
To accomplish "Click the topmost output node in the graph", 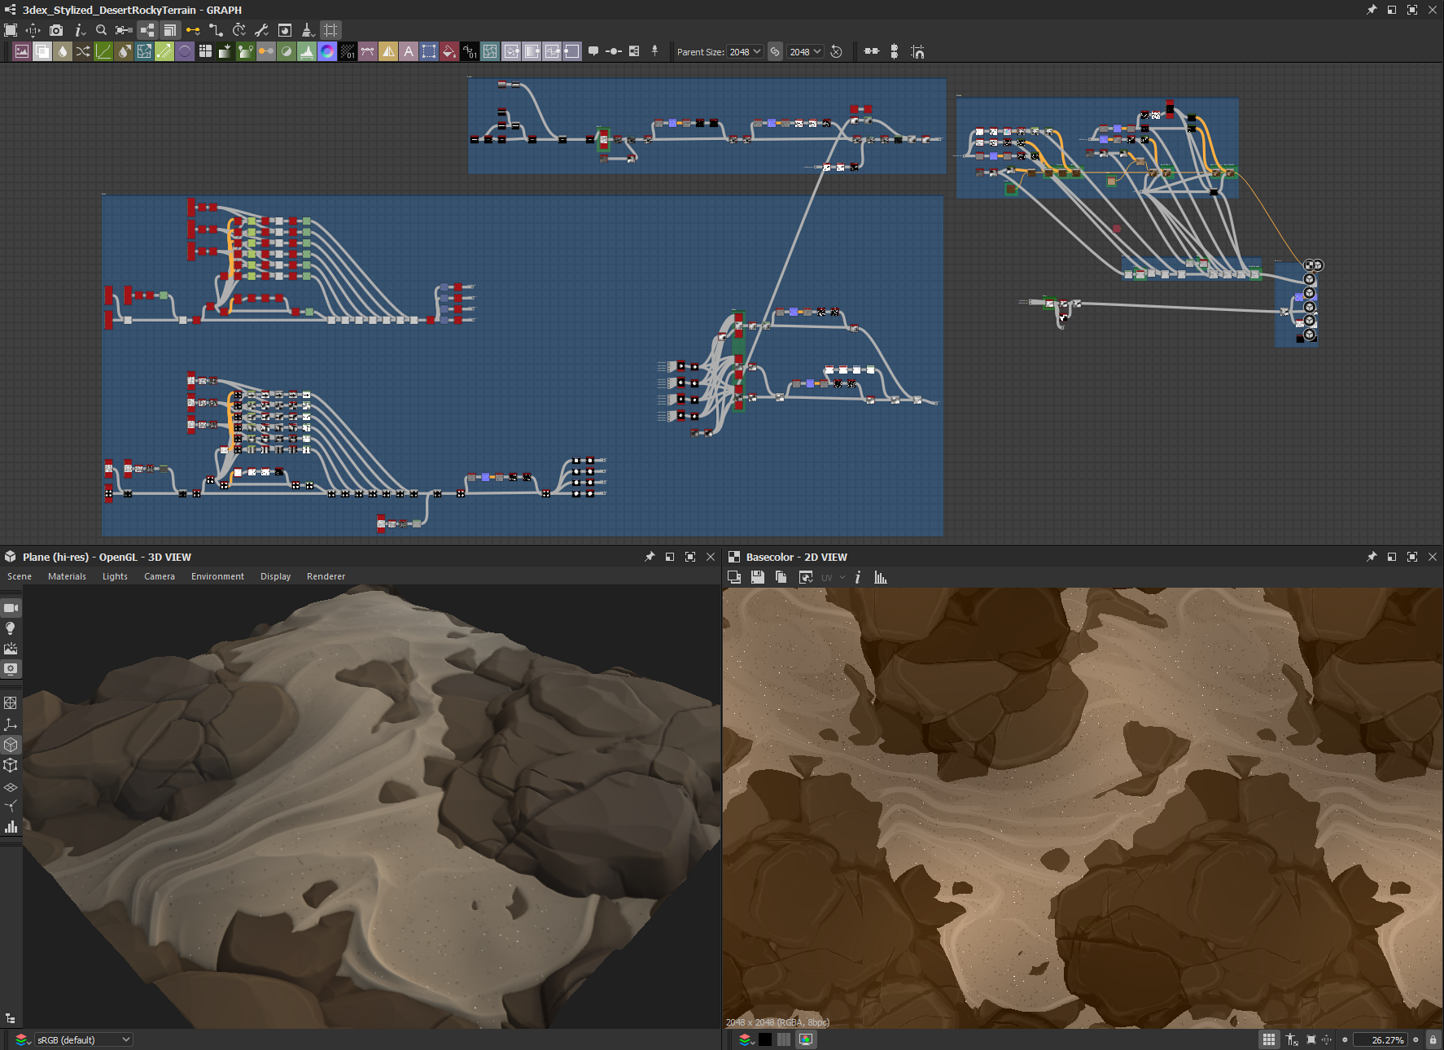I will (1312, 265).
